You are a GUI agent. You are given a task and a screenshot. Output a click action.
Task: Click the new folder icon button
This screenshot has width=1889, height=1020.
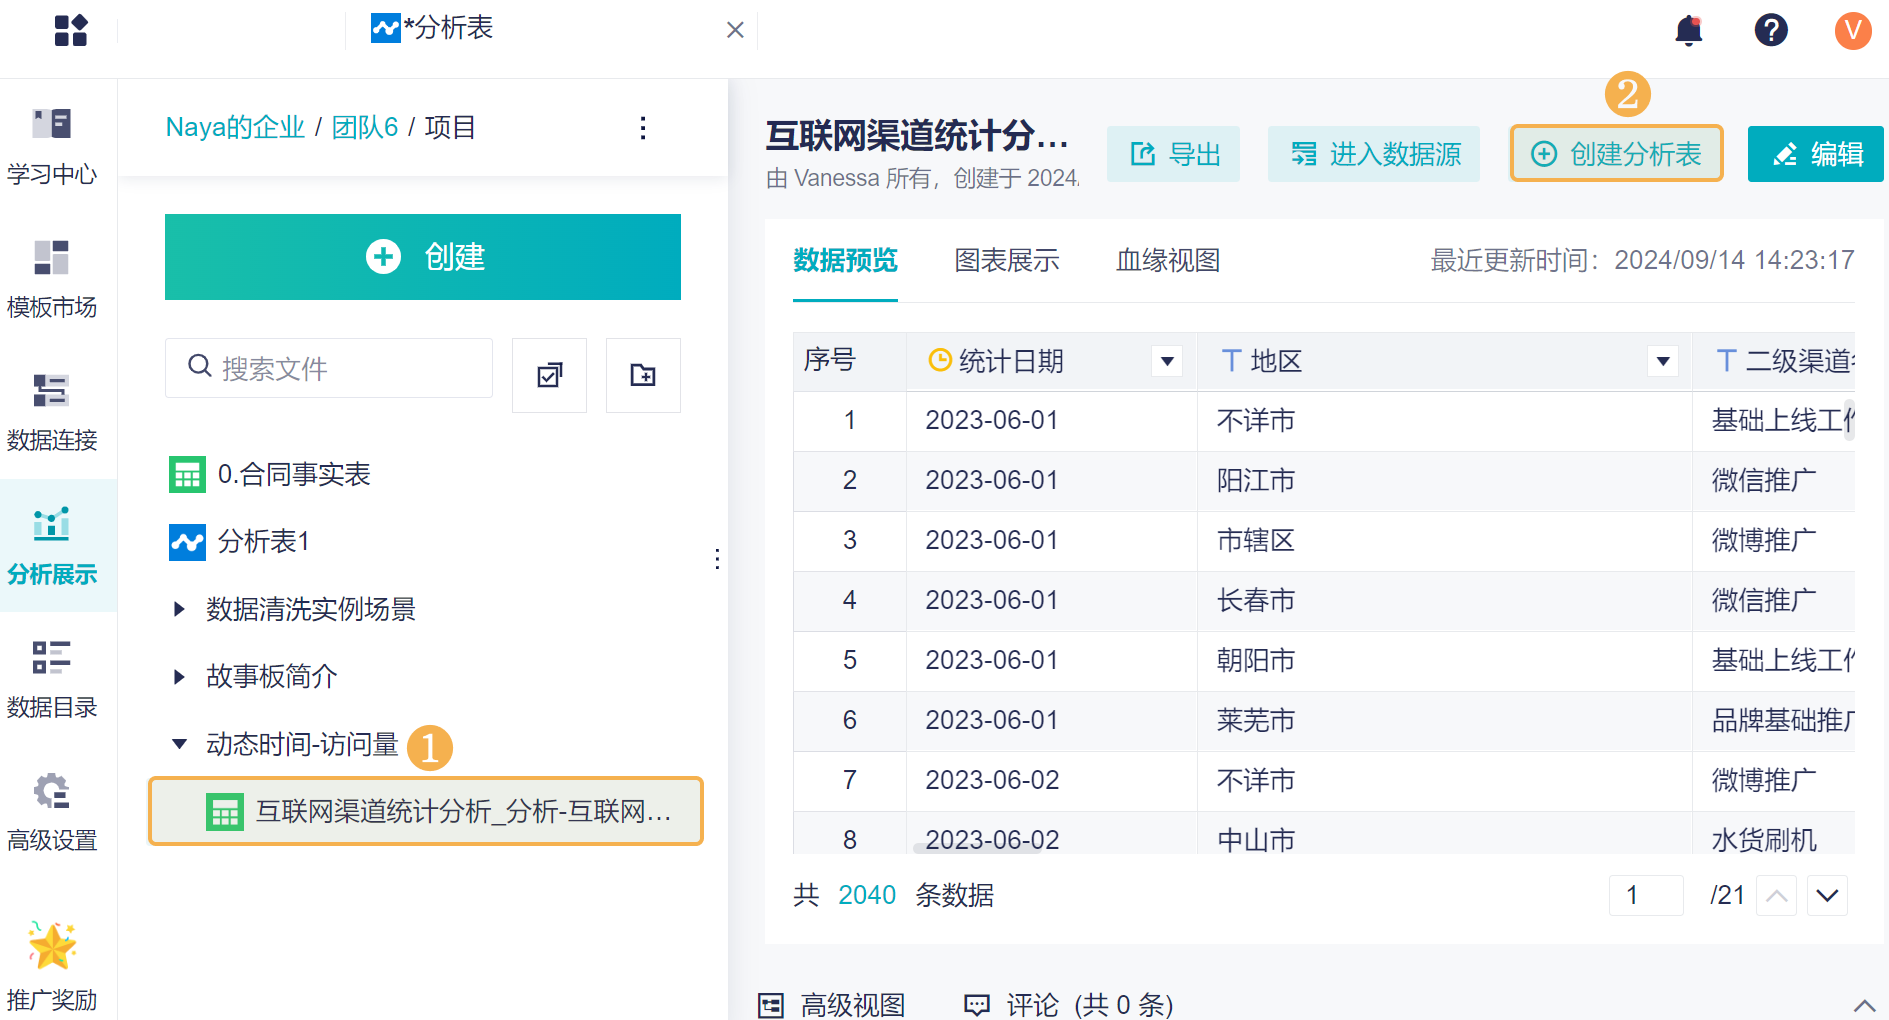click(x=643, y=375)
